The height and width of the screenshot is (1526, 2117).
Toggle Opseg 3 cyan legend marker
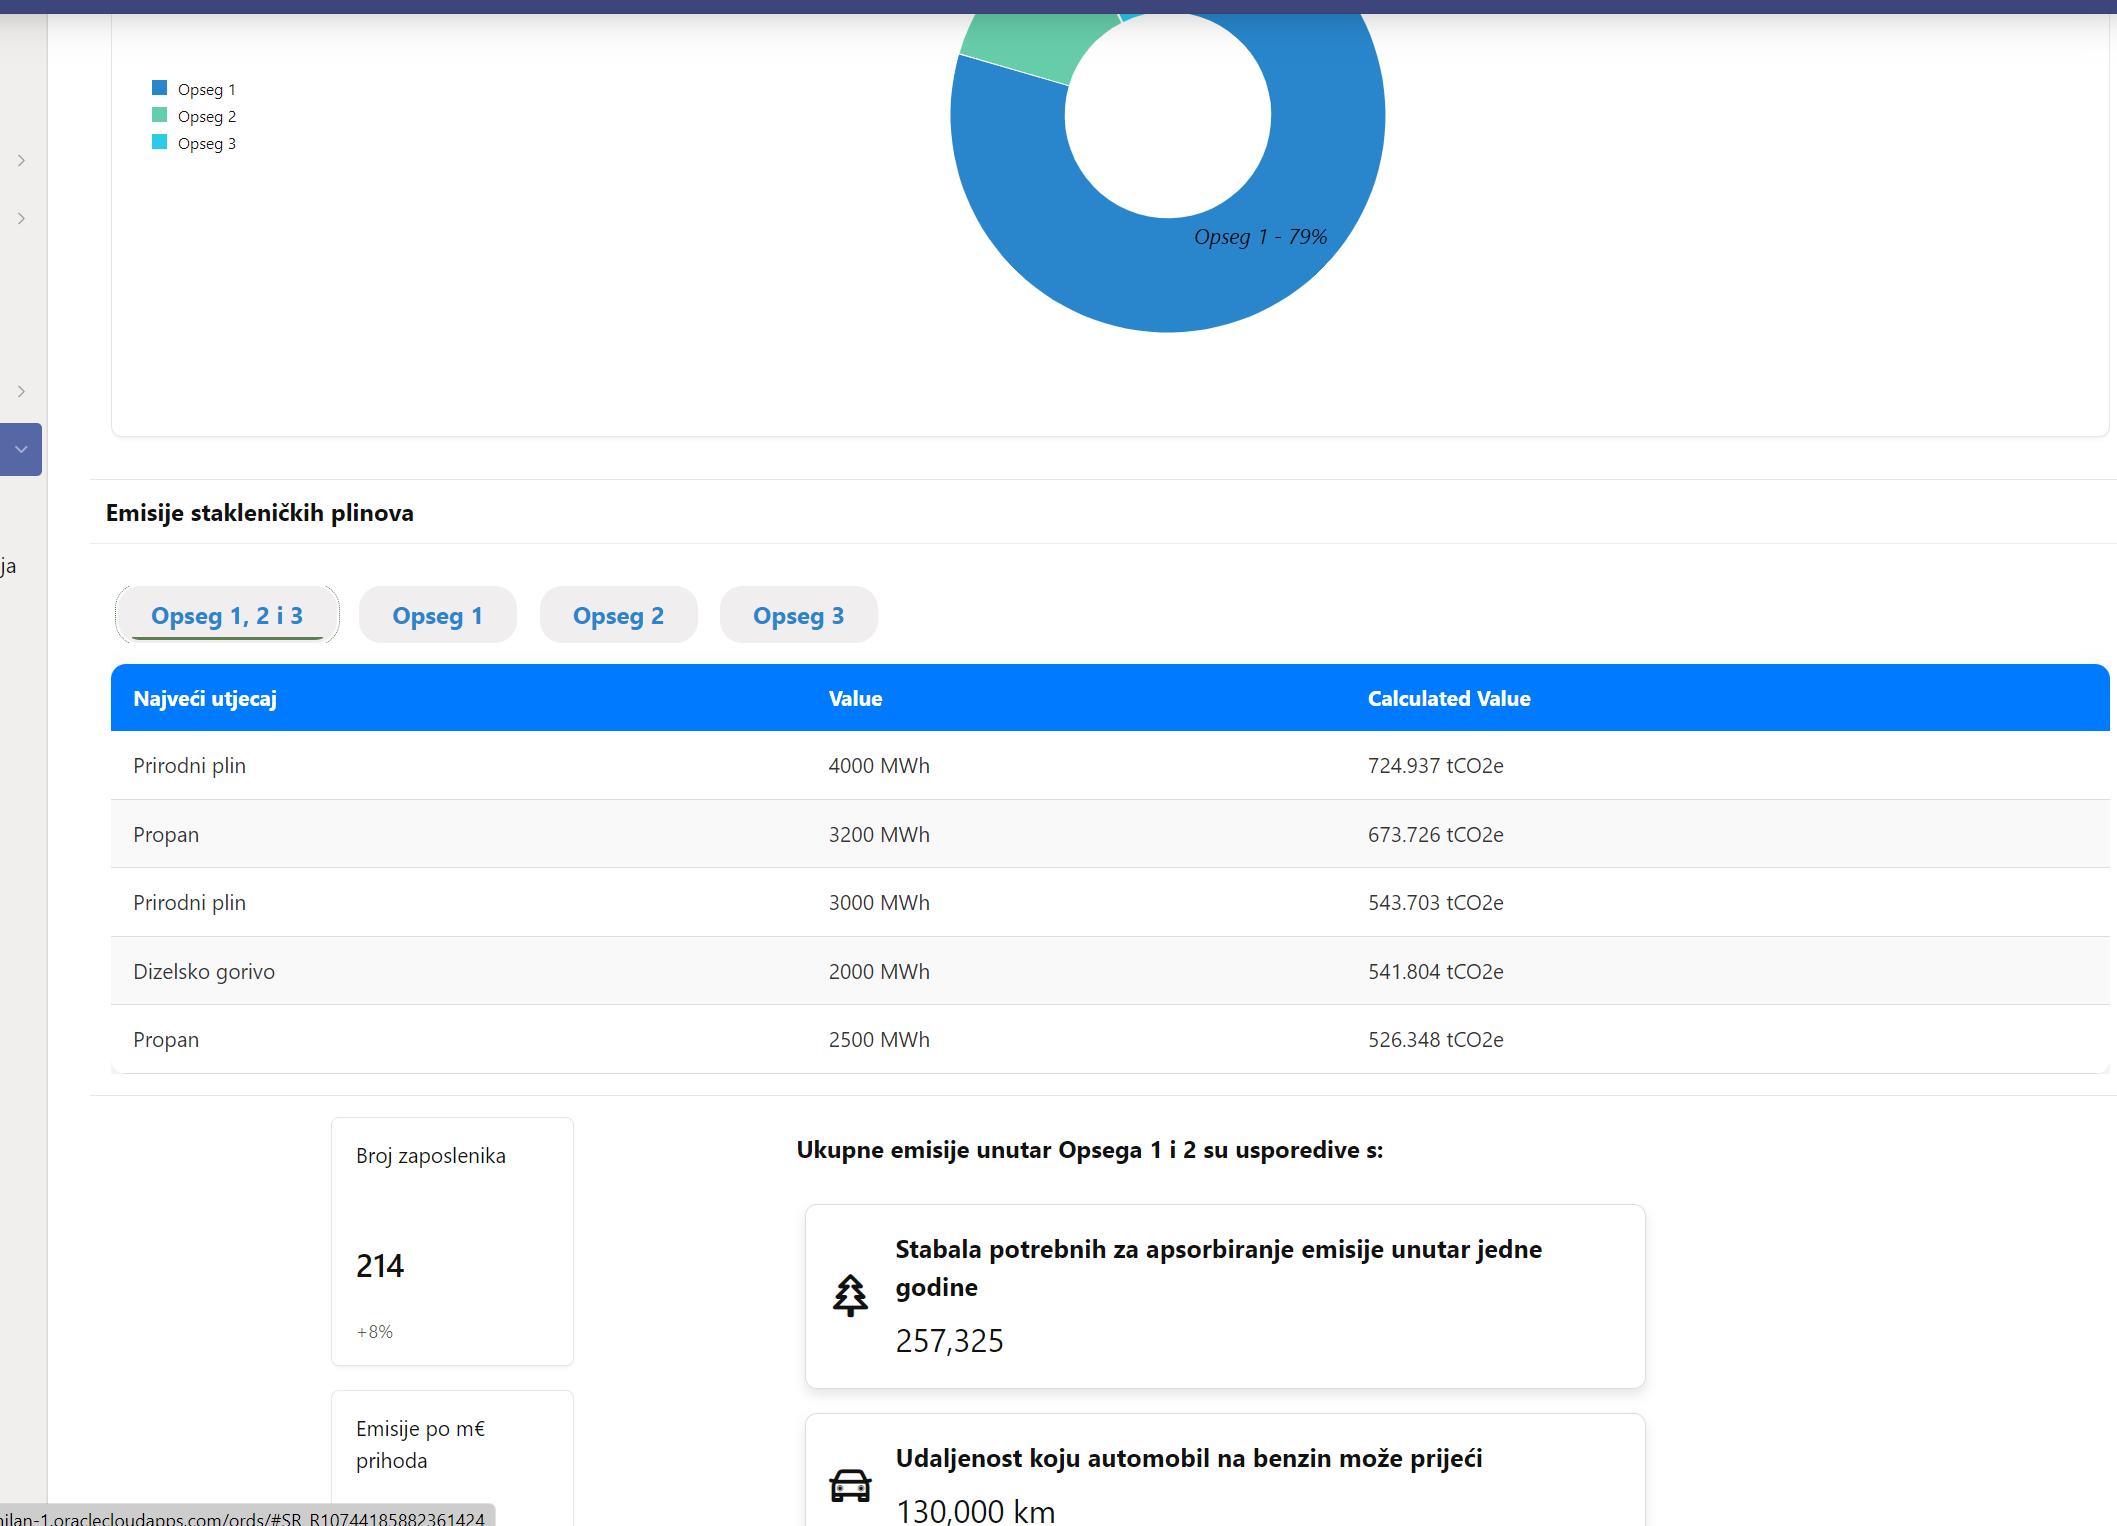point(160,142)
